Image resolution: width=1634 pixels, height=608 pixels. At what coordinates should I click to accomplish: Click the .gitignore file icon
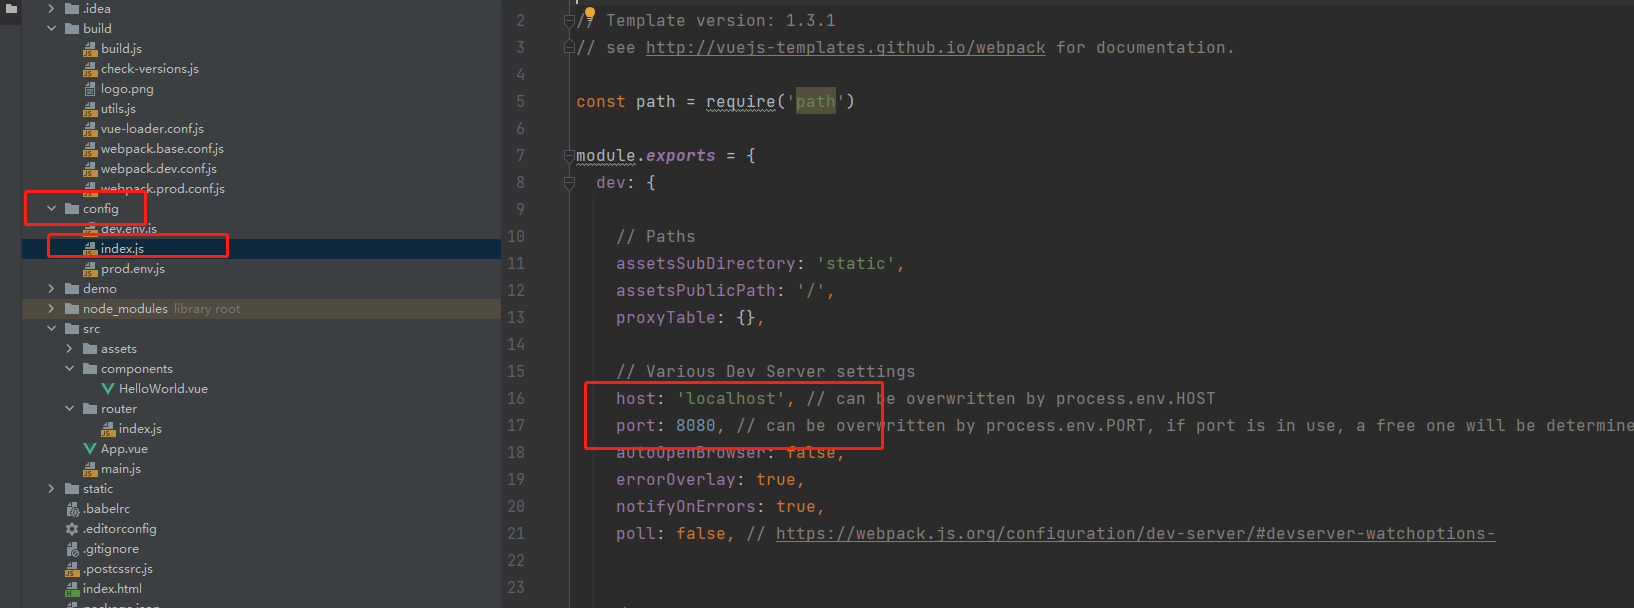click(72, 549)
